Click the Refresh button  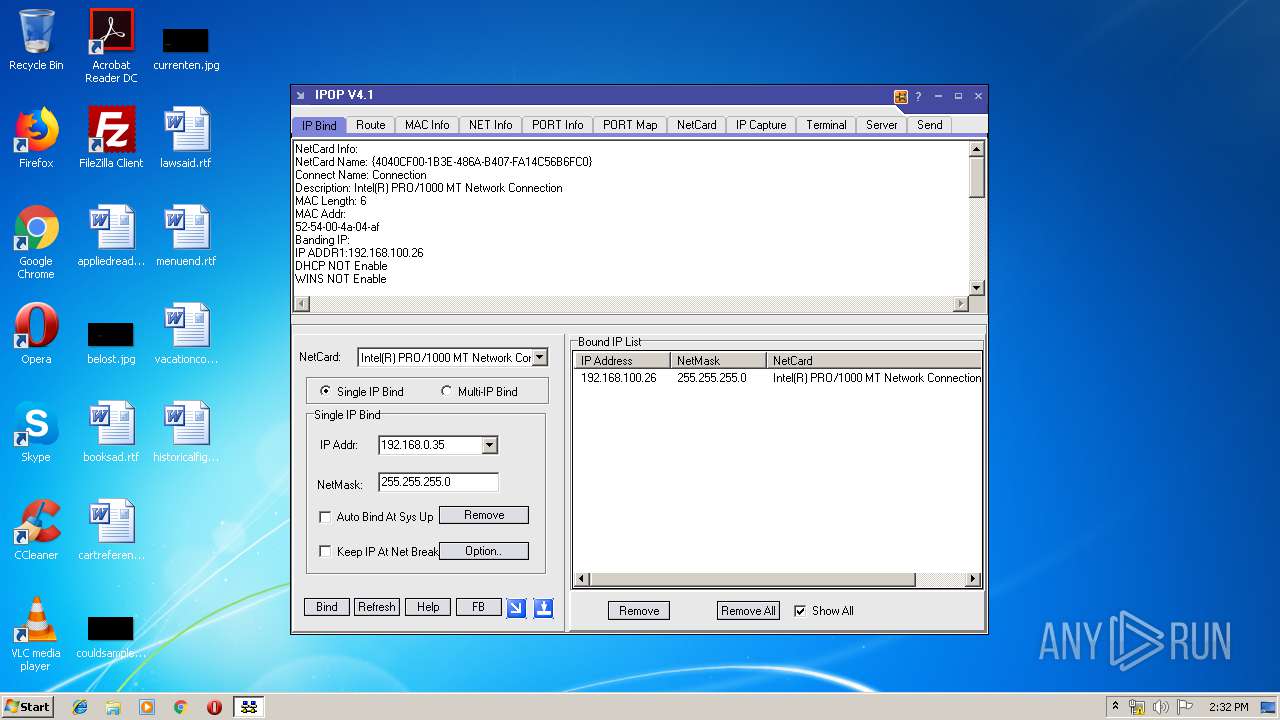point(377,607)
